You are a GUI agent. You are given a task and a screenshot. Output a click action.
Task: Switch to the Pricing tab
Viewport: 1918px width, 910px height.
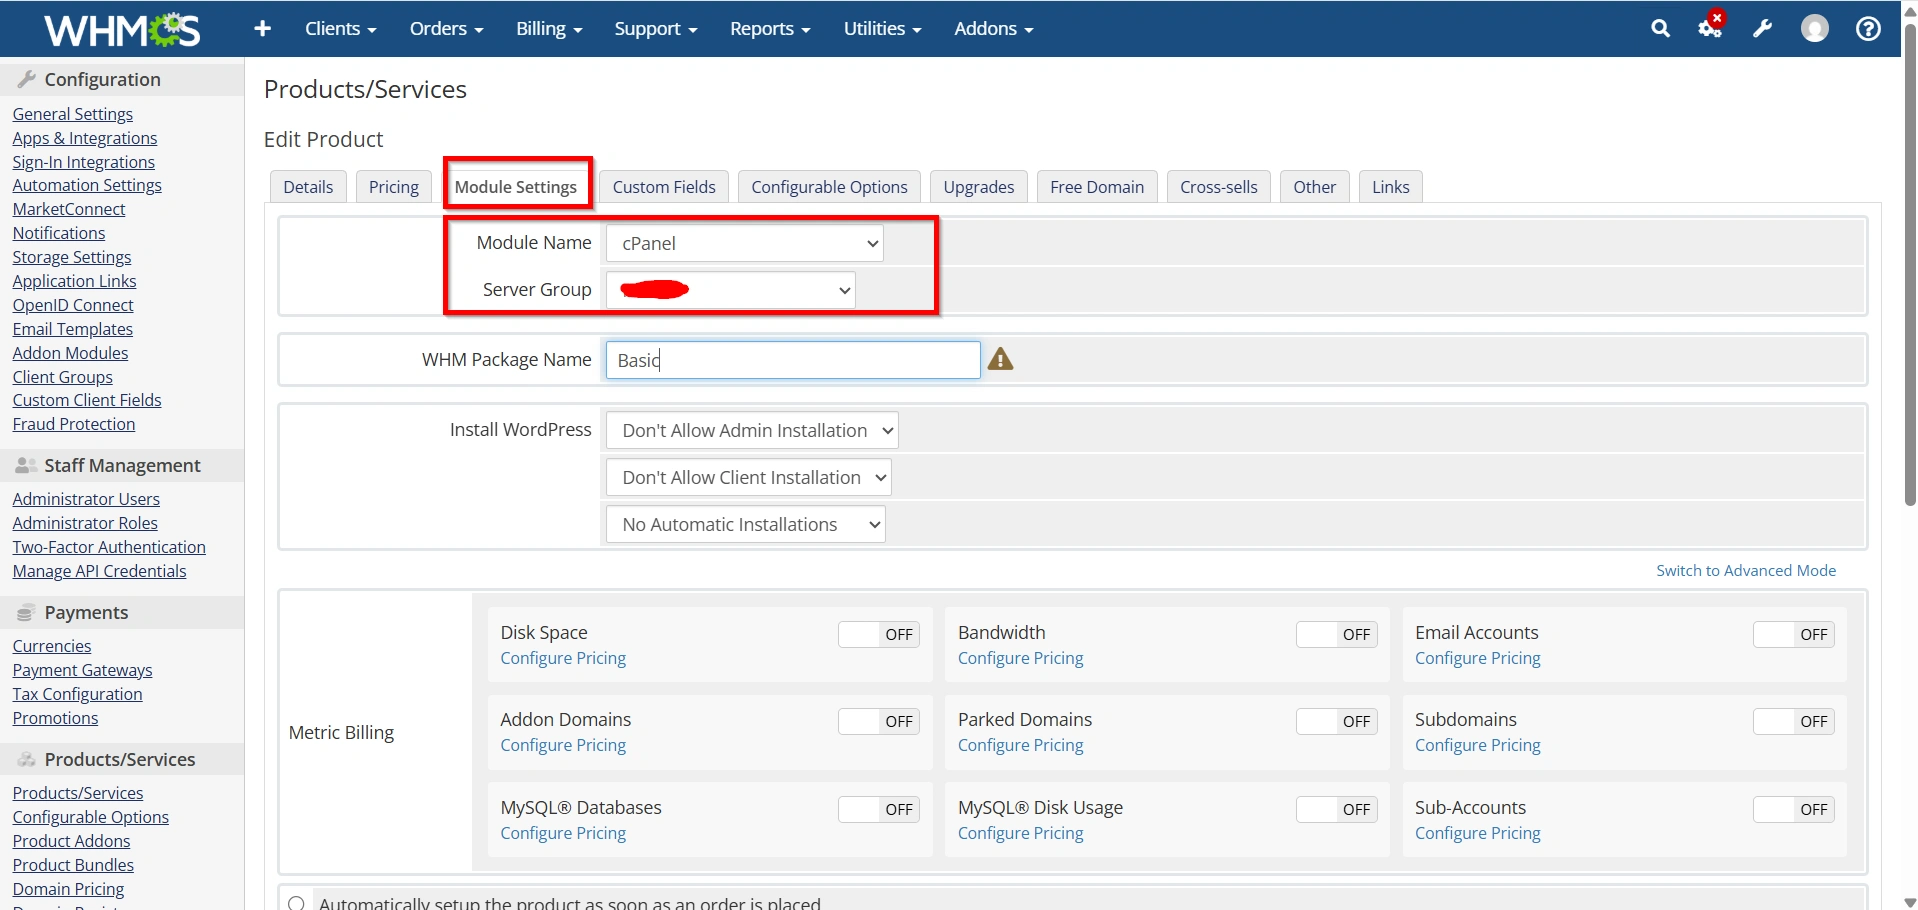click(x=394, y=187)
